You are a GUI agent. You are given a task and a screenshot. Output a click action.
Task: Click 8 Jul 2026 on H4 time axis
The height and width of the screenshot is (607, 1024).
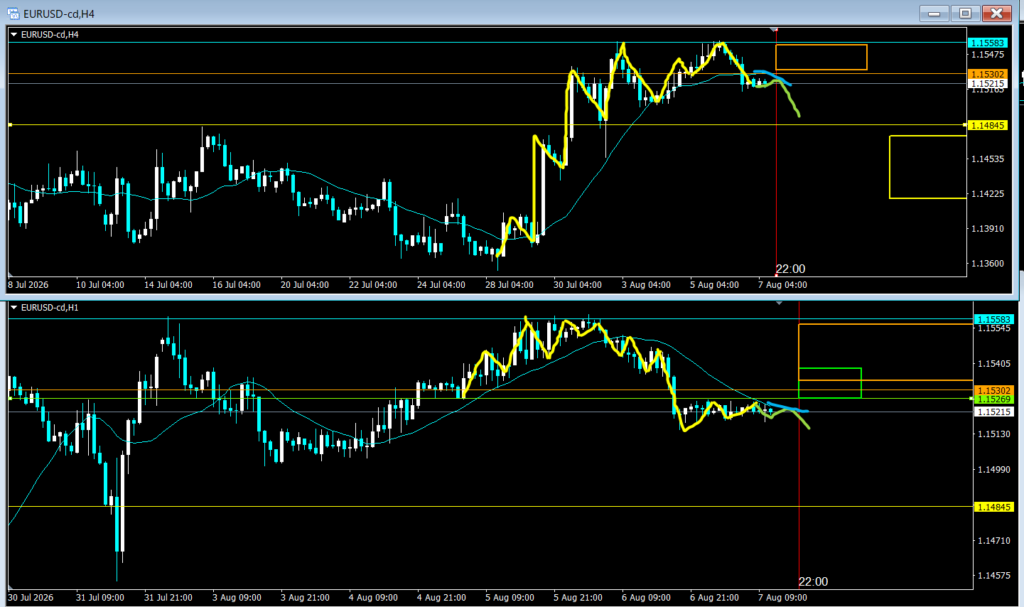tap(28, 285)
